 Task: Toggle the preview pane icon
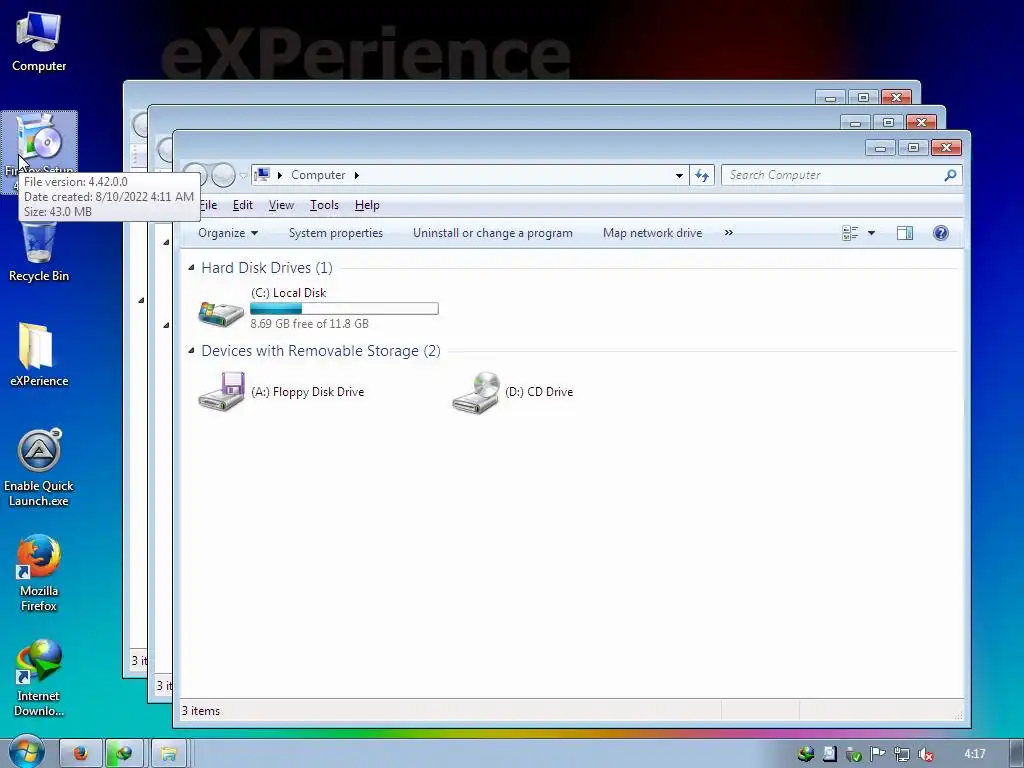[904, 233]
